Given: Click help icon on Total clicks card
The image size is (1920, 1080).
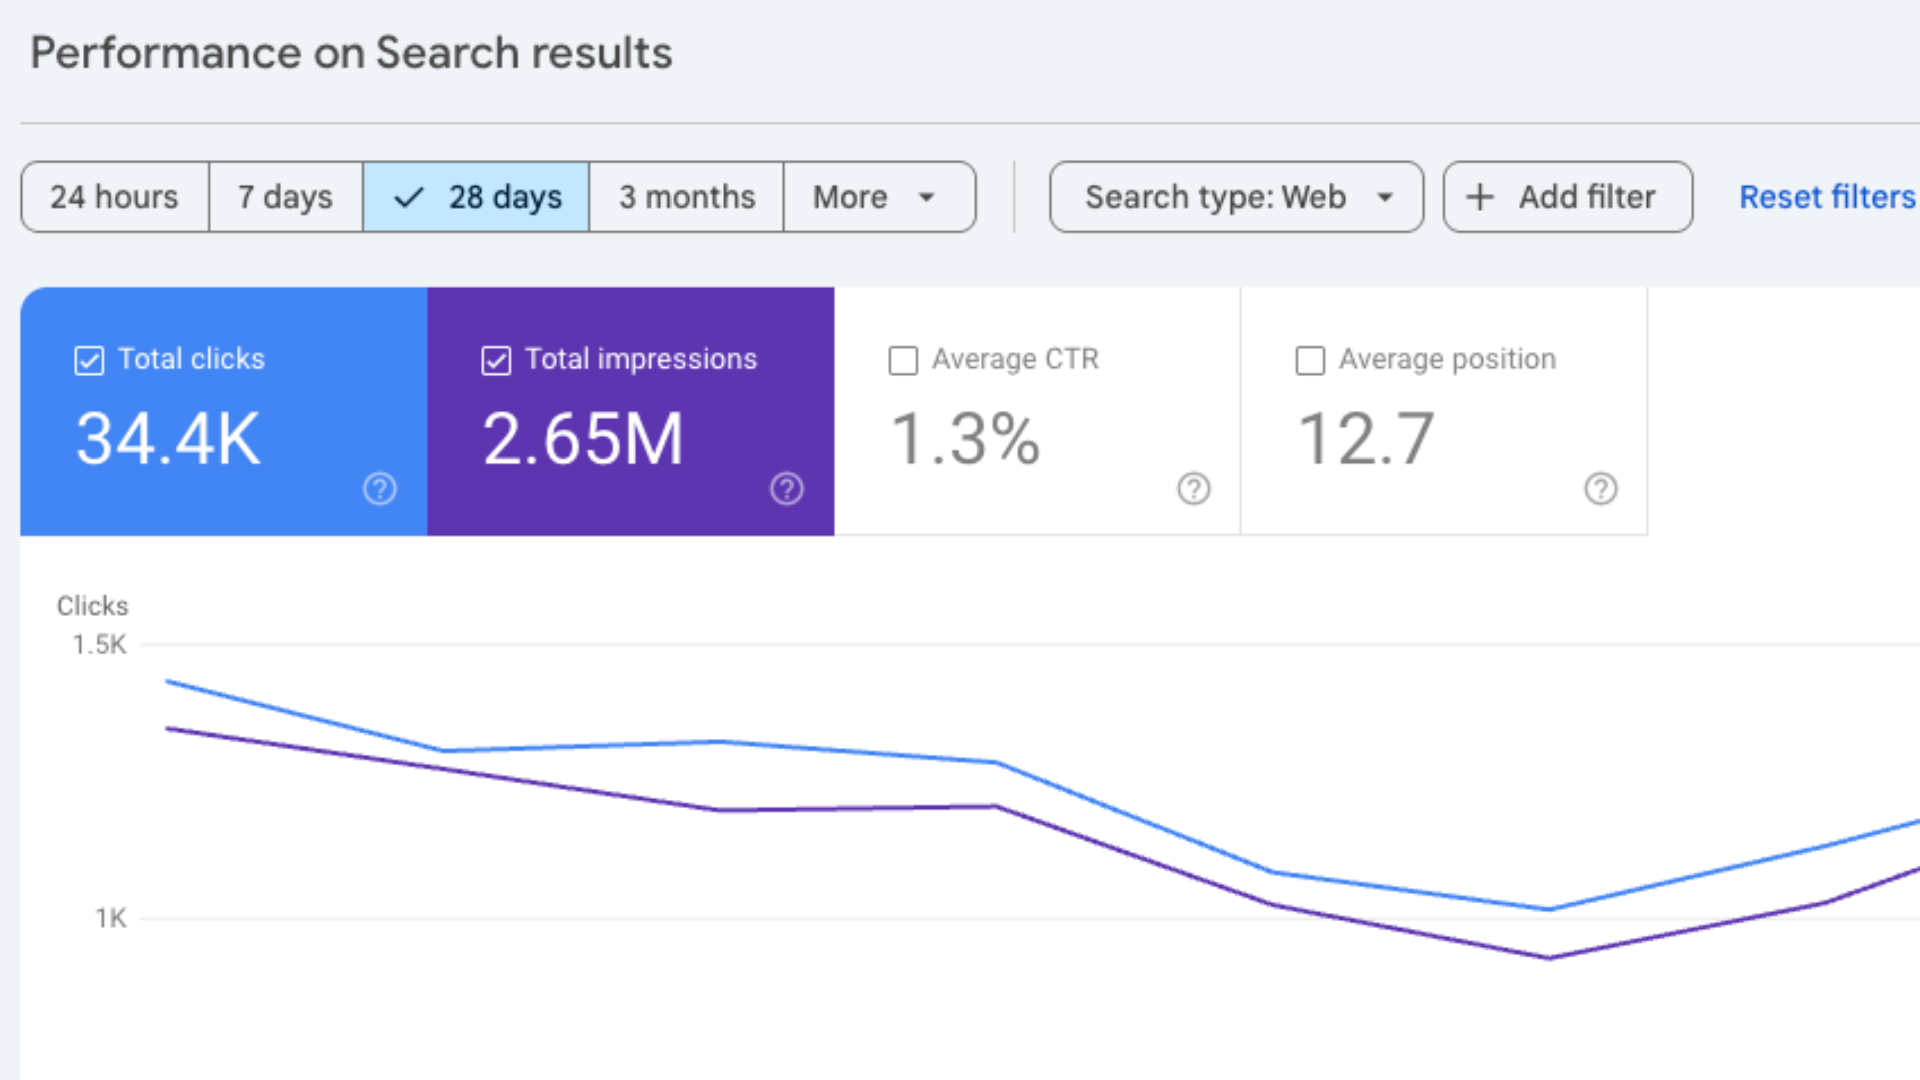Looking at the screenshot, I should (379, 489).
